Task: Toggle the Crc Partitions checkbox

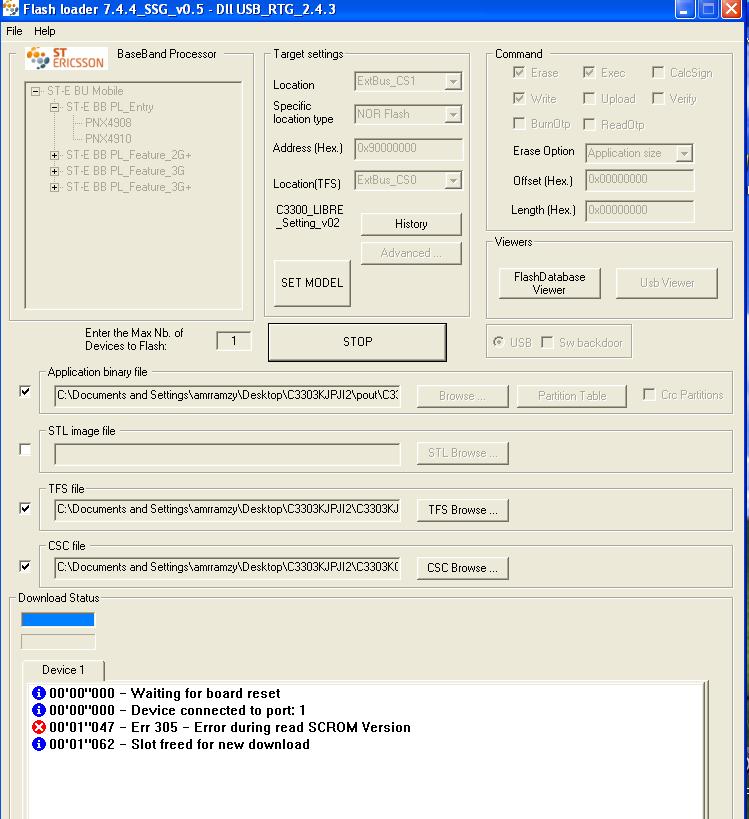Action: 649,394
